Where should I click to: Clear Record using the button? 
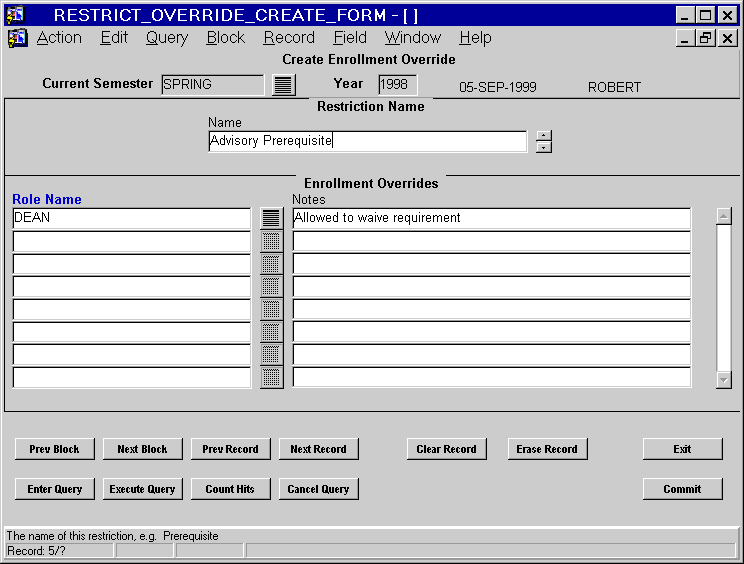tap(446, 449)
